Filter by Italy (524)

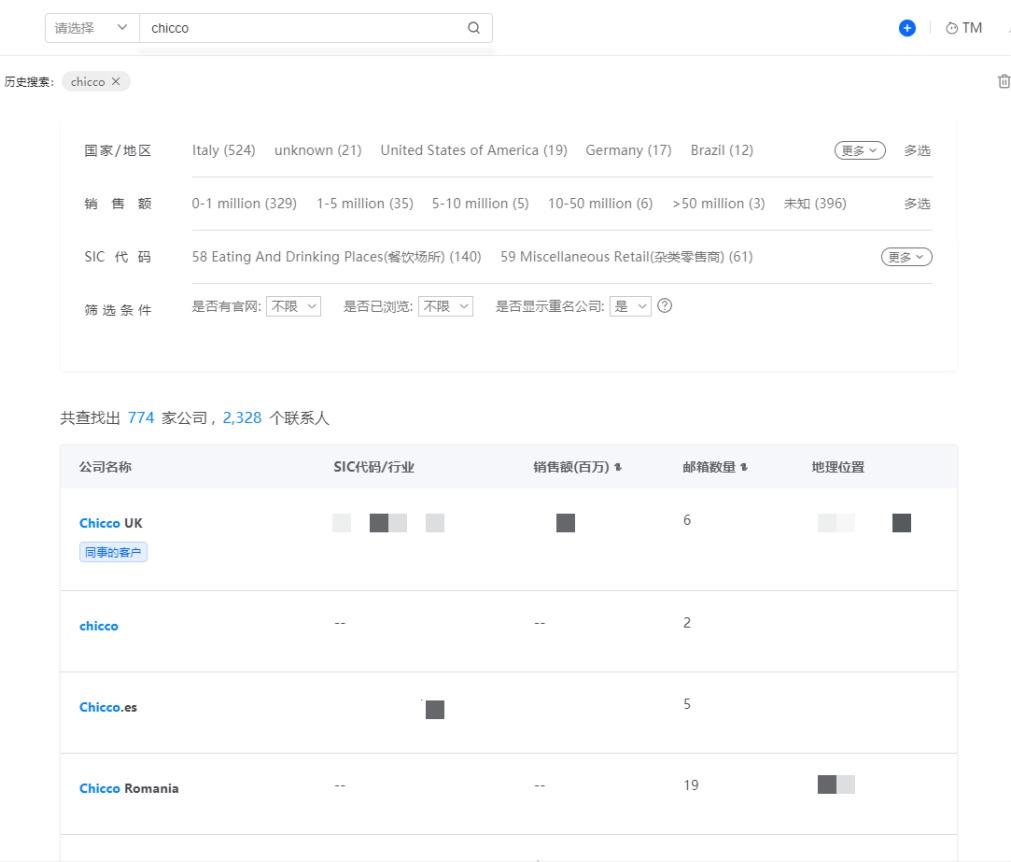[x=223, y=150]
